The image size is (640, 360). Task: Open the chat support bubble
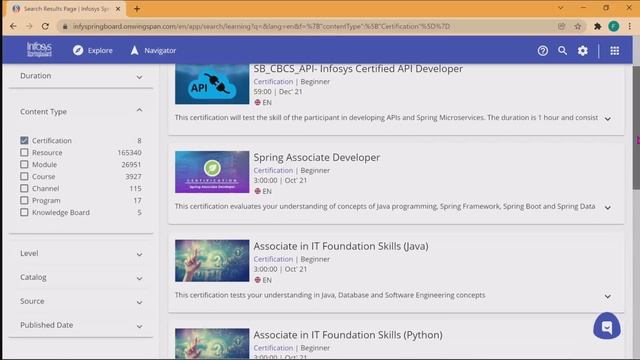click(x=607, y=326)
